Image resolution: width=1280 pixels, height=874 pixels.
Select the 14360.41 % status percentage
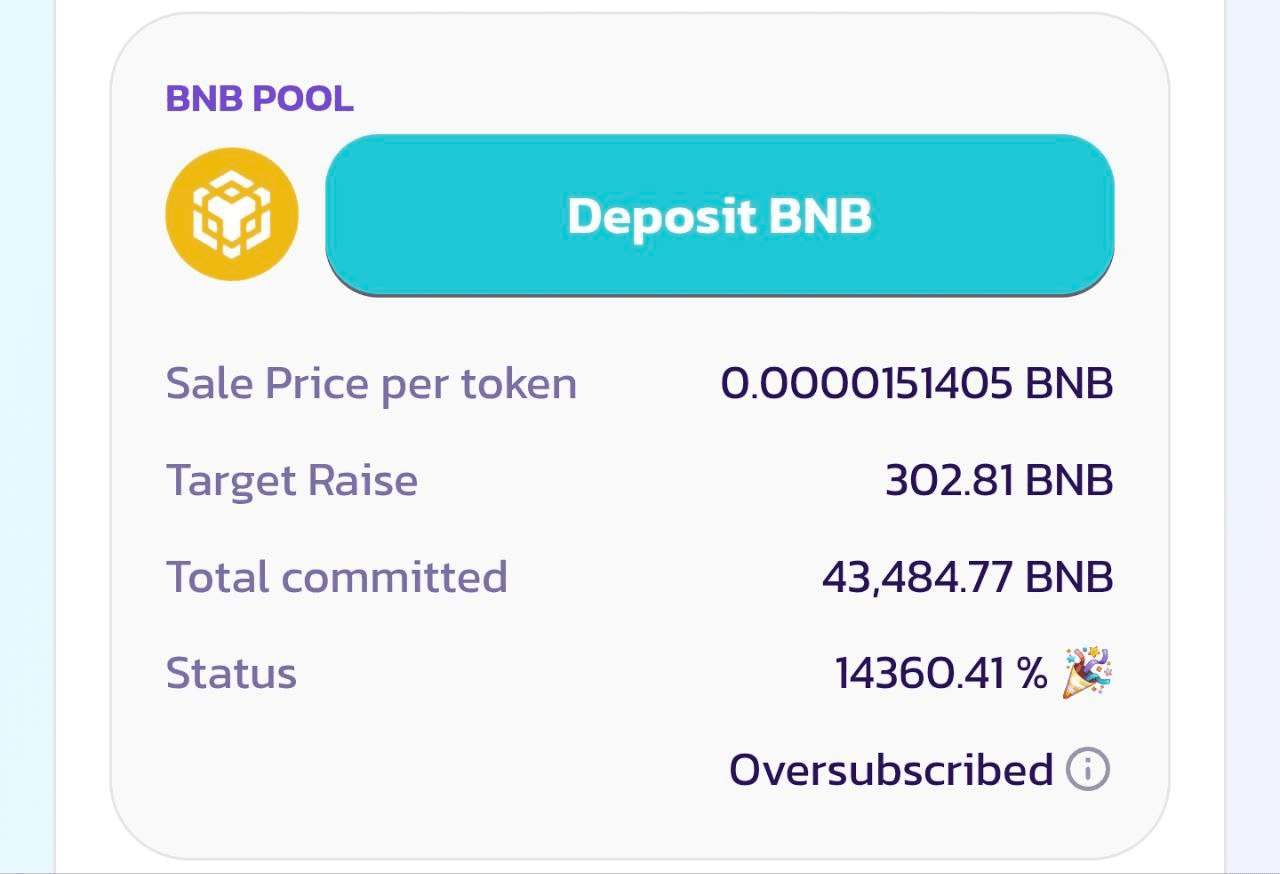click(x=941, y=673)
